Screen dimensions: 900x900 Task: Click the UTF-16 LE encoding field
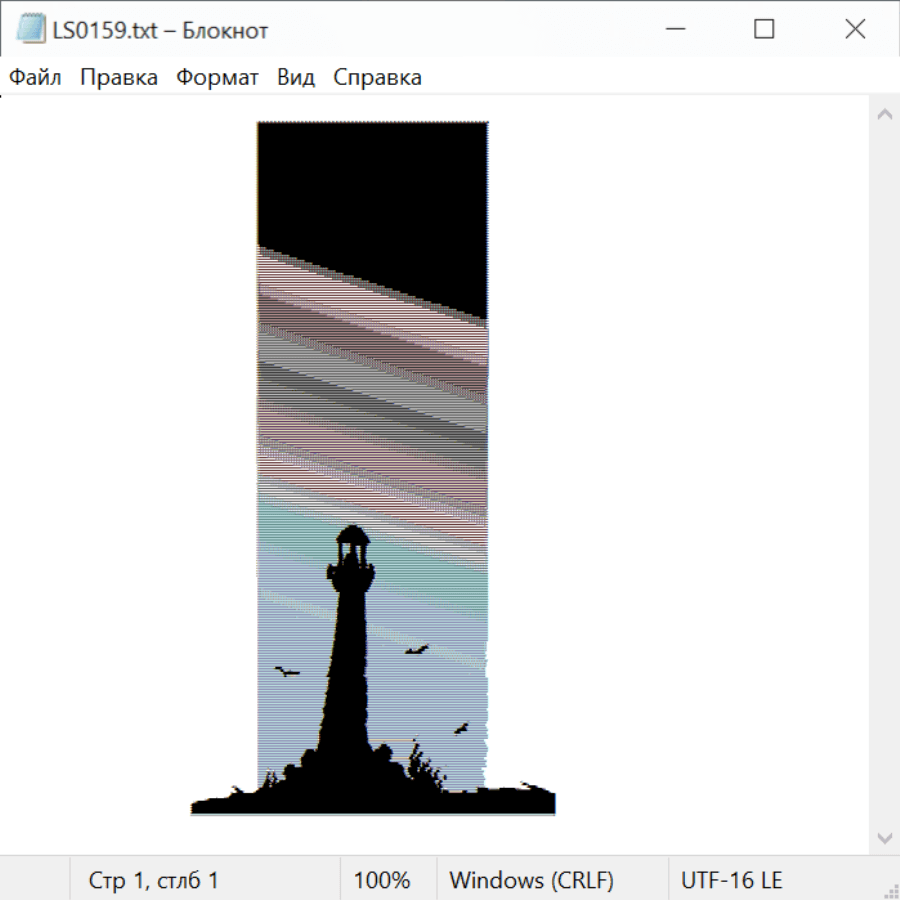click(x=731, y=880)
